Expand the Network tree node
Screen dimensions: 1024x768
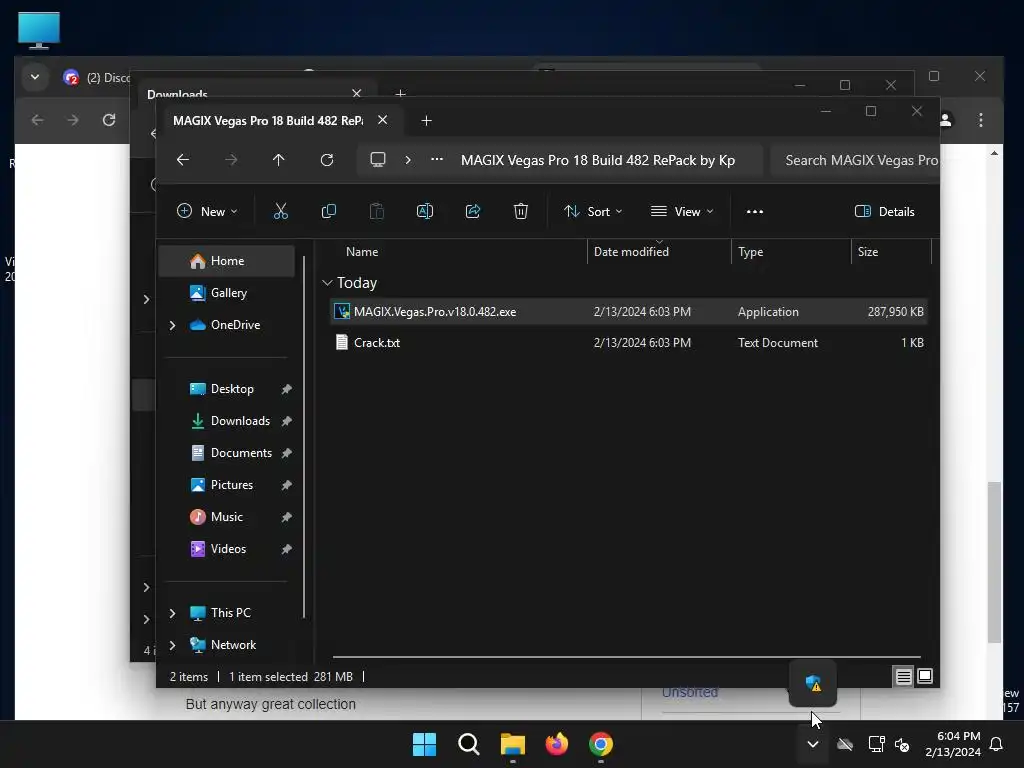(x=172, y=645)
